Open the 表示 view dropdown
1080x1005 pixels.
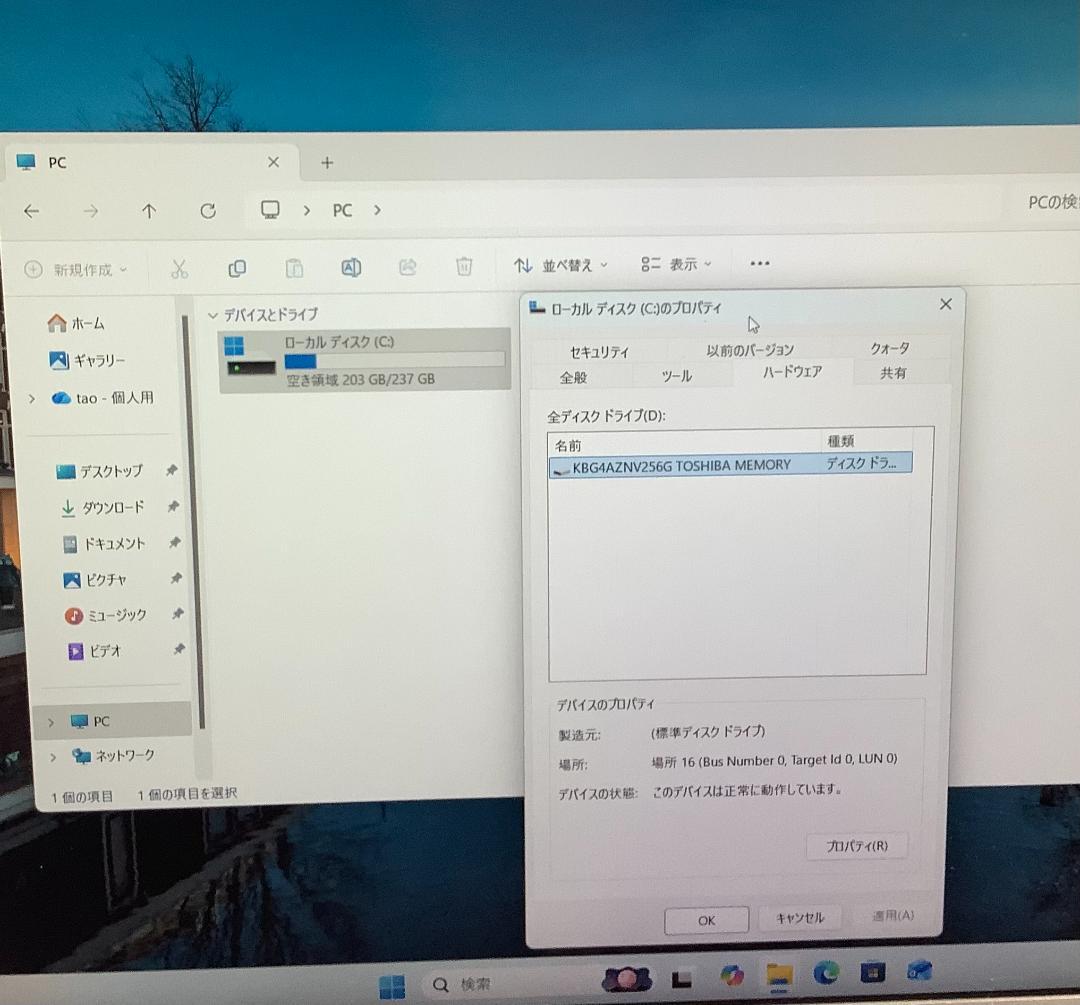677,264
